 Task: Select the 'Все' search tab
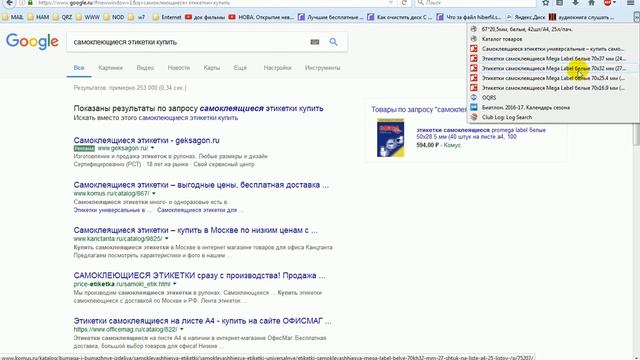click(79, 68)
